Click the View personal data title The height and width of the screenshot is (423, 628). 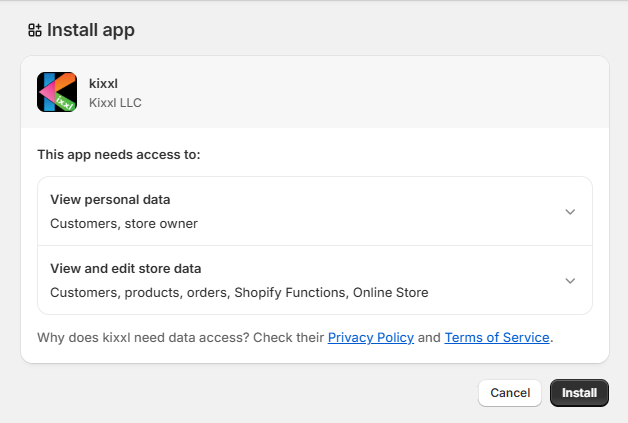point(110,200)
